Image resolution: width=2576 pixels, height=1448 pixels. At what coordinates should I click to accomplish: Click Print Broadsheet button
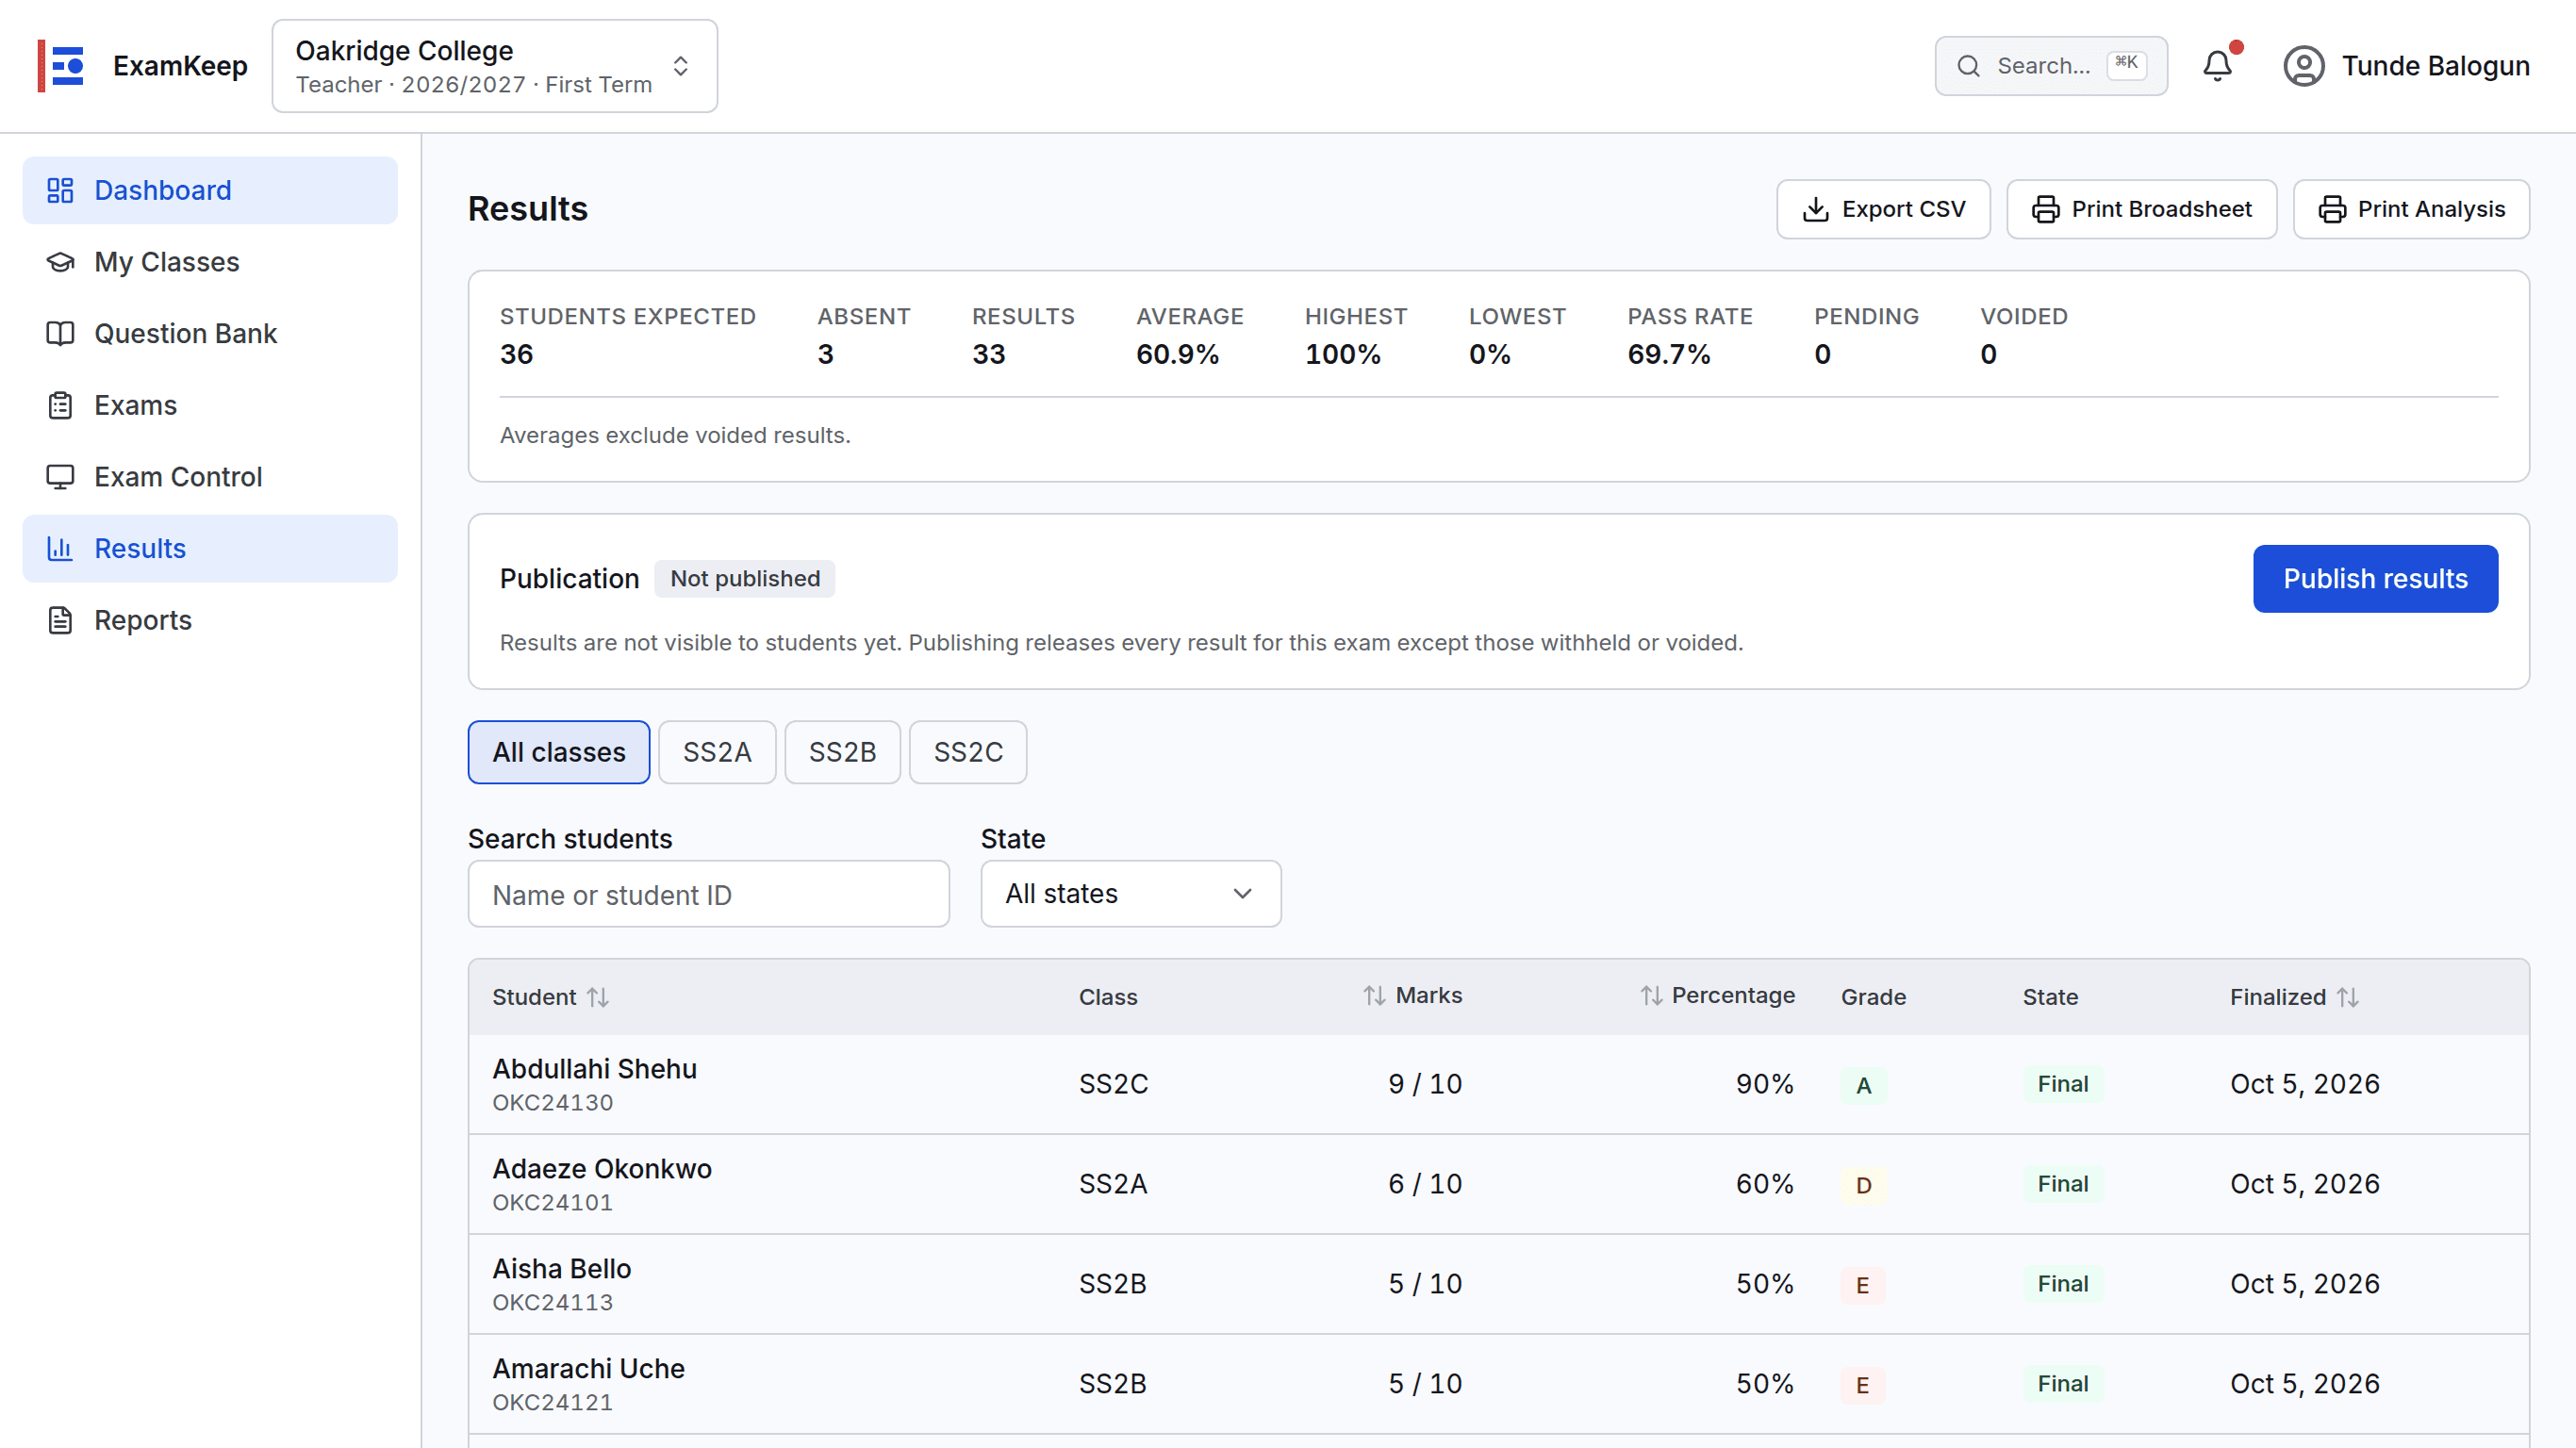pos(2141,209)
